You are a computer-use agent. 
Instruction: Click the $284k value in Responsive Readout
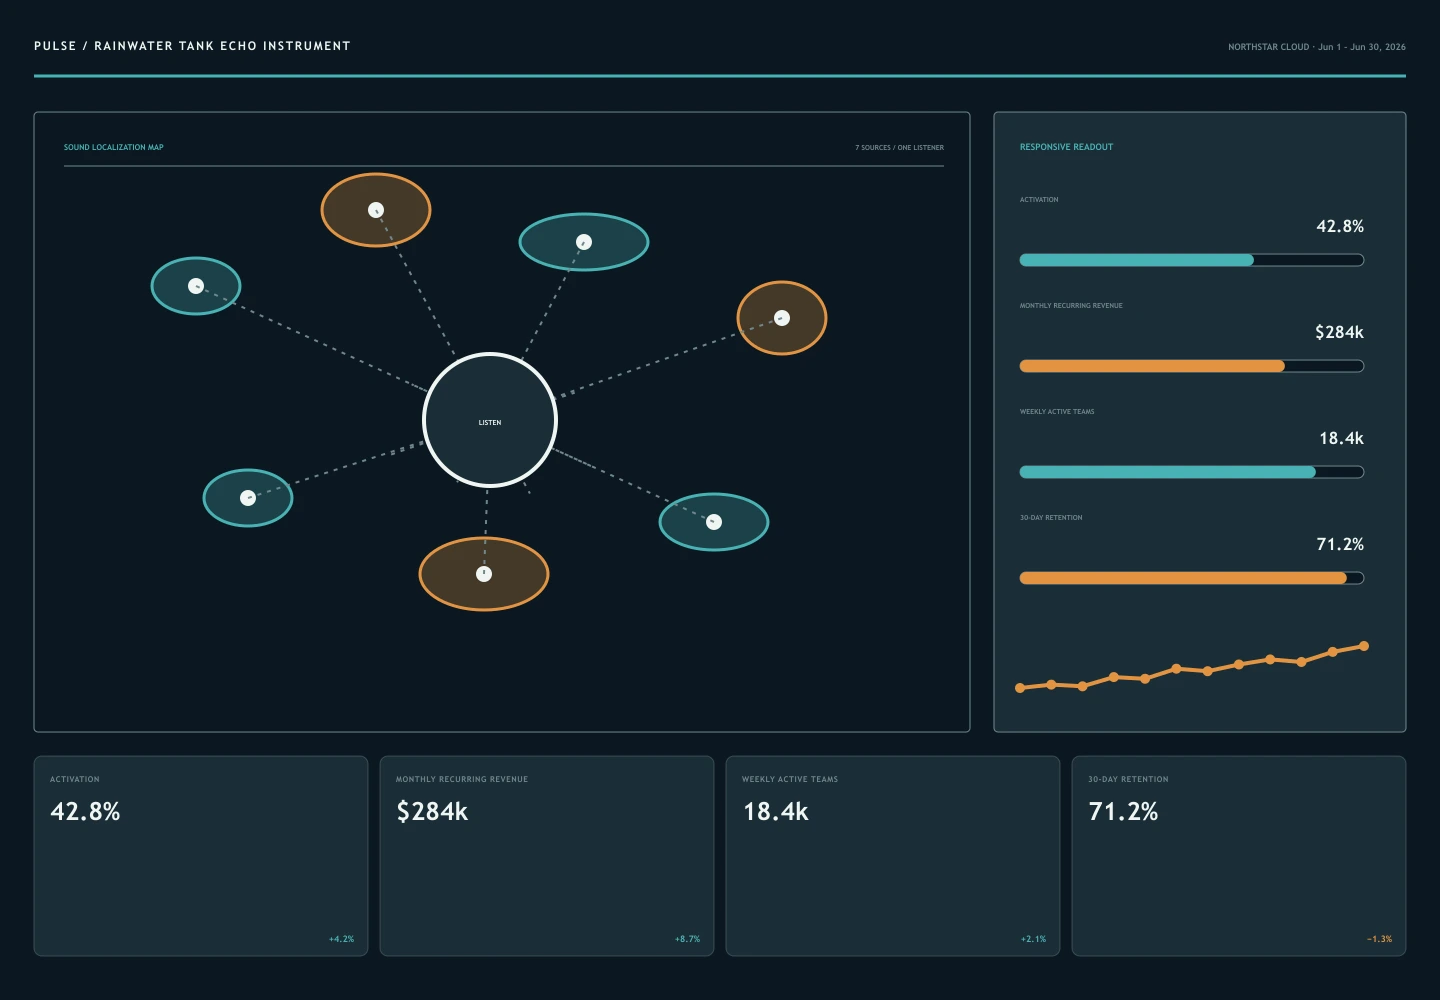1339,332
